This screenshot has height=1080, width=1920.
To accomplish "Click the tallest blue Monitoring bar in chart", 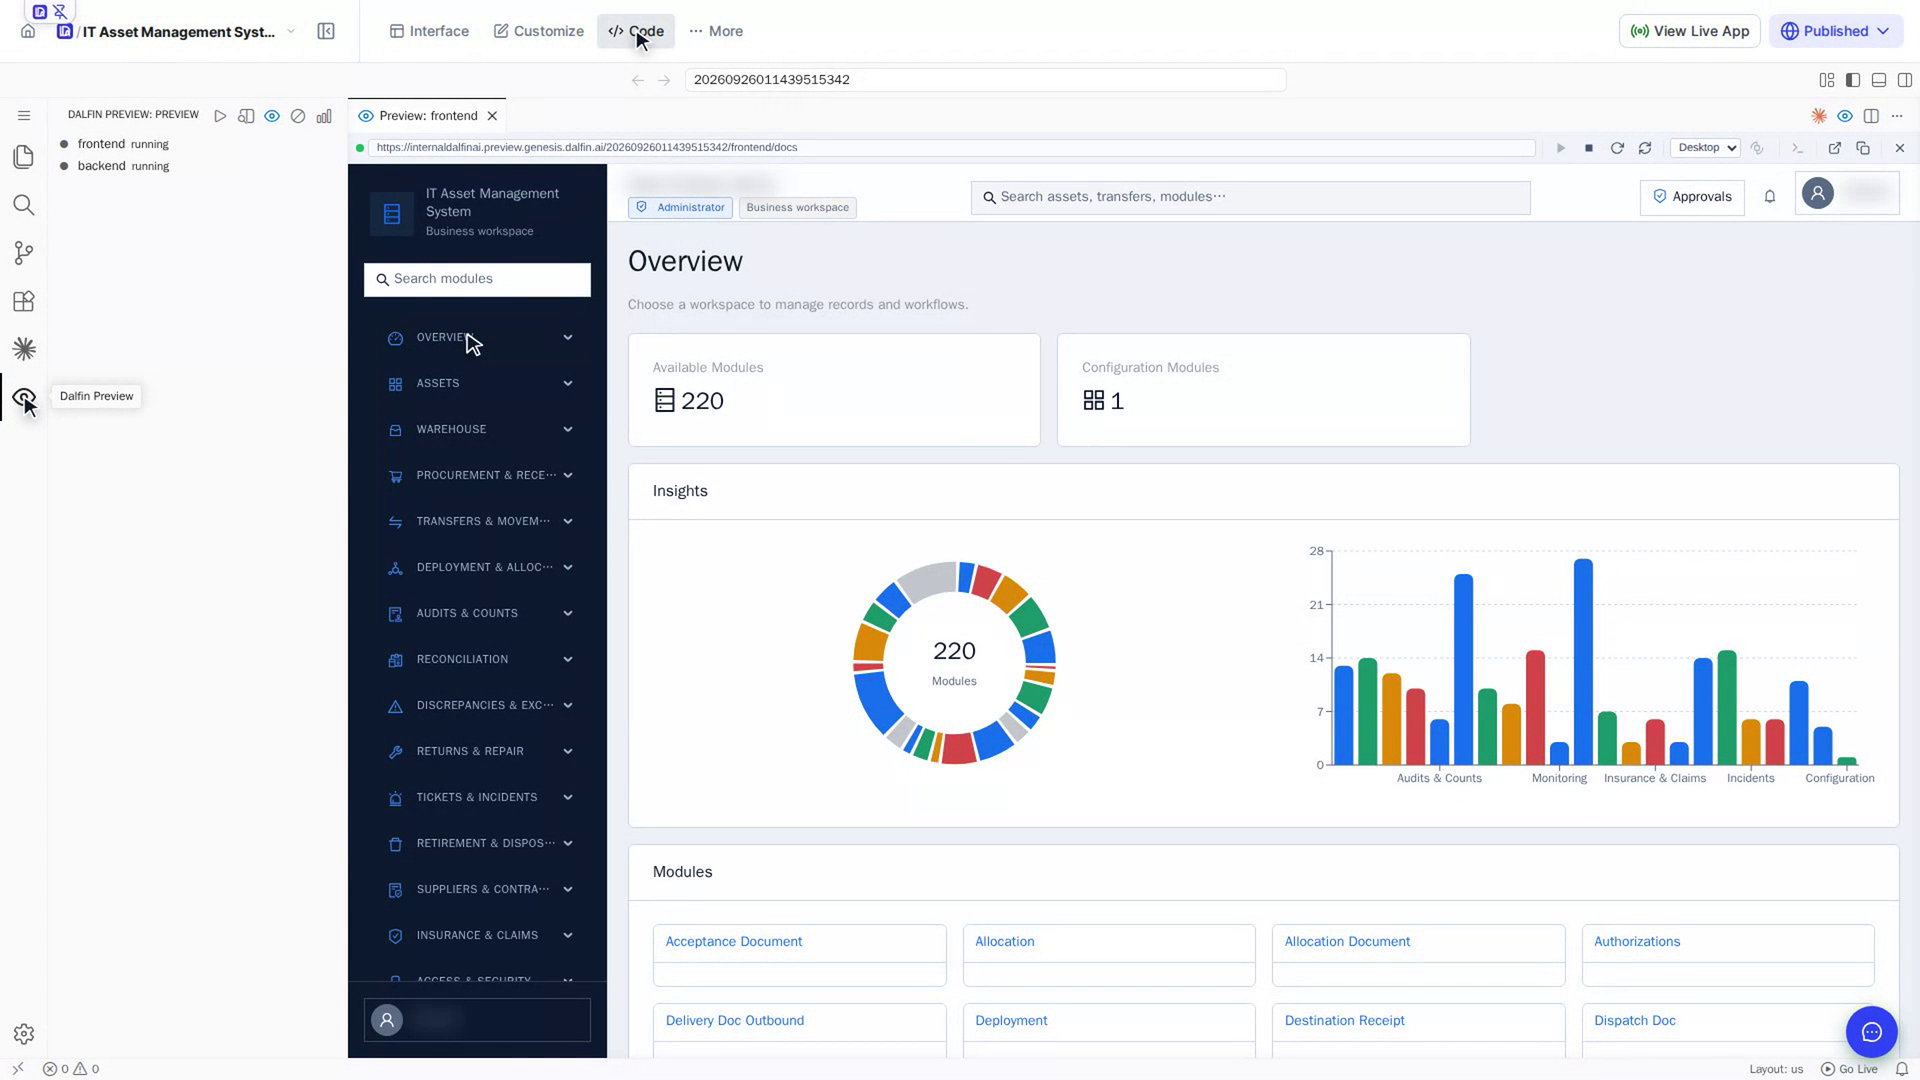I will 1583,662.
